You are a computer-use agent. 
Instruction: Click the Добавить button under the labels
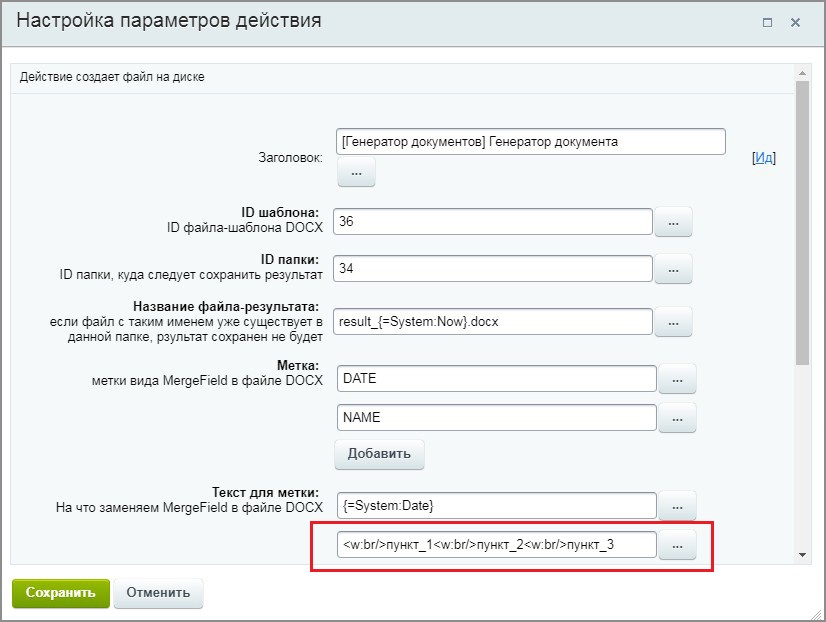[379, 453]
